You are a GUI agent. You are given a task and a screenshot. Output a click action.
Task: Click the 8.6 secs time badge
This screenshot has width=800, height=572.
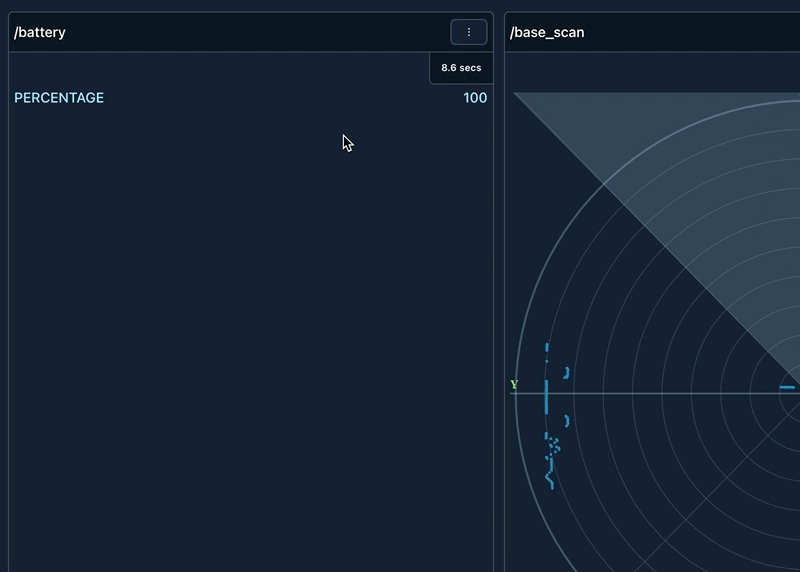[461, 68]
